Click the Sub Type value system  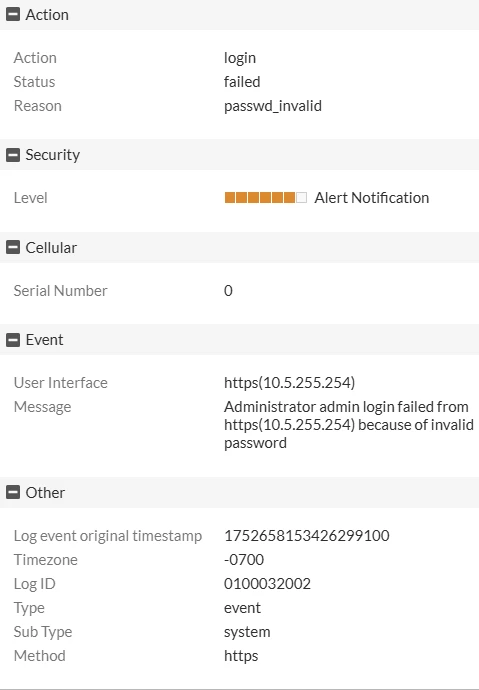tap(247, 632)
